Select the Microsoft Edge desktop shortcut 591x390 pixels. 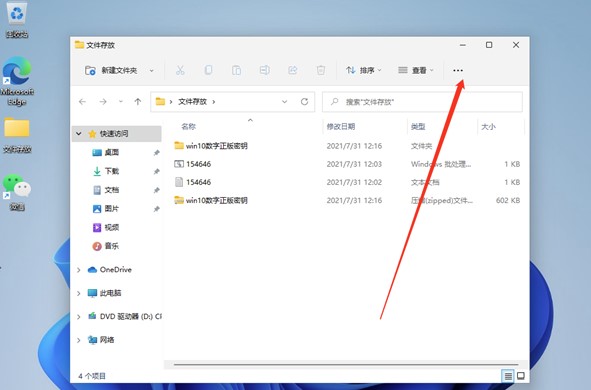17,81
